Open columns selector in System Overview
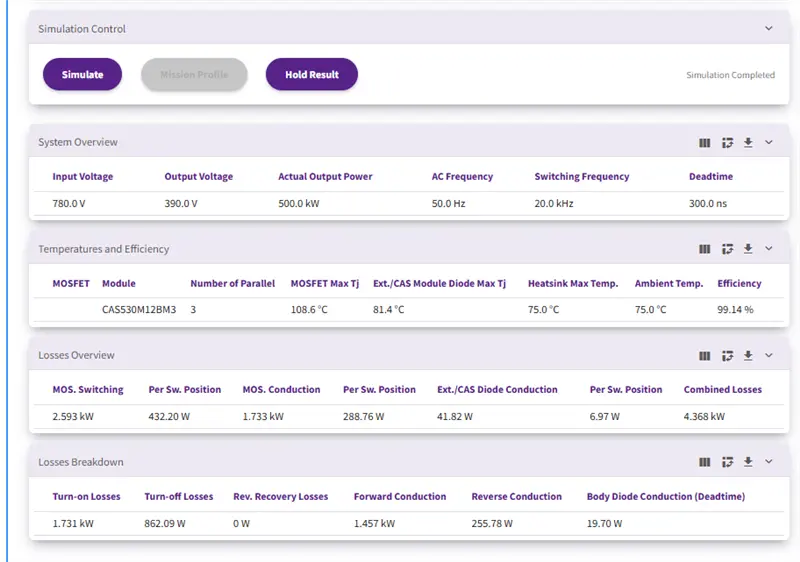This screenshot has width=800, height=562. pos(705,143)
